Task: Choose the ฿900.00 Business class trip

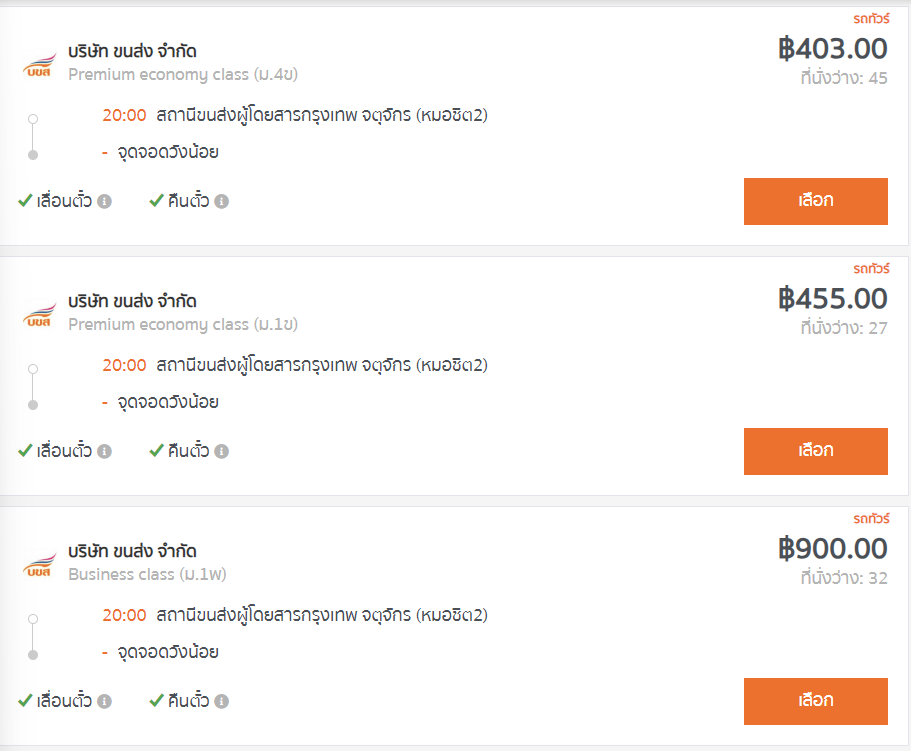Action: point(815,700)
